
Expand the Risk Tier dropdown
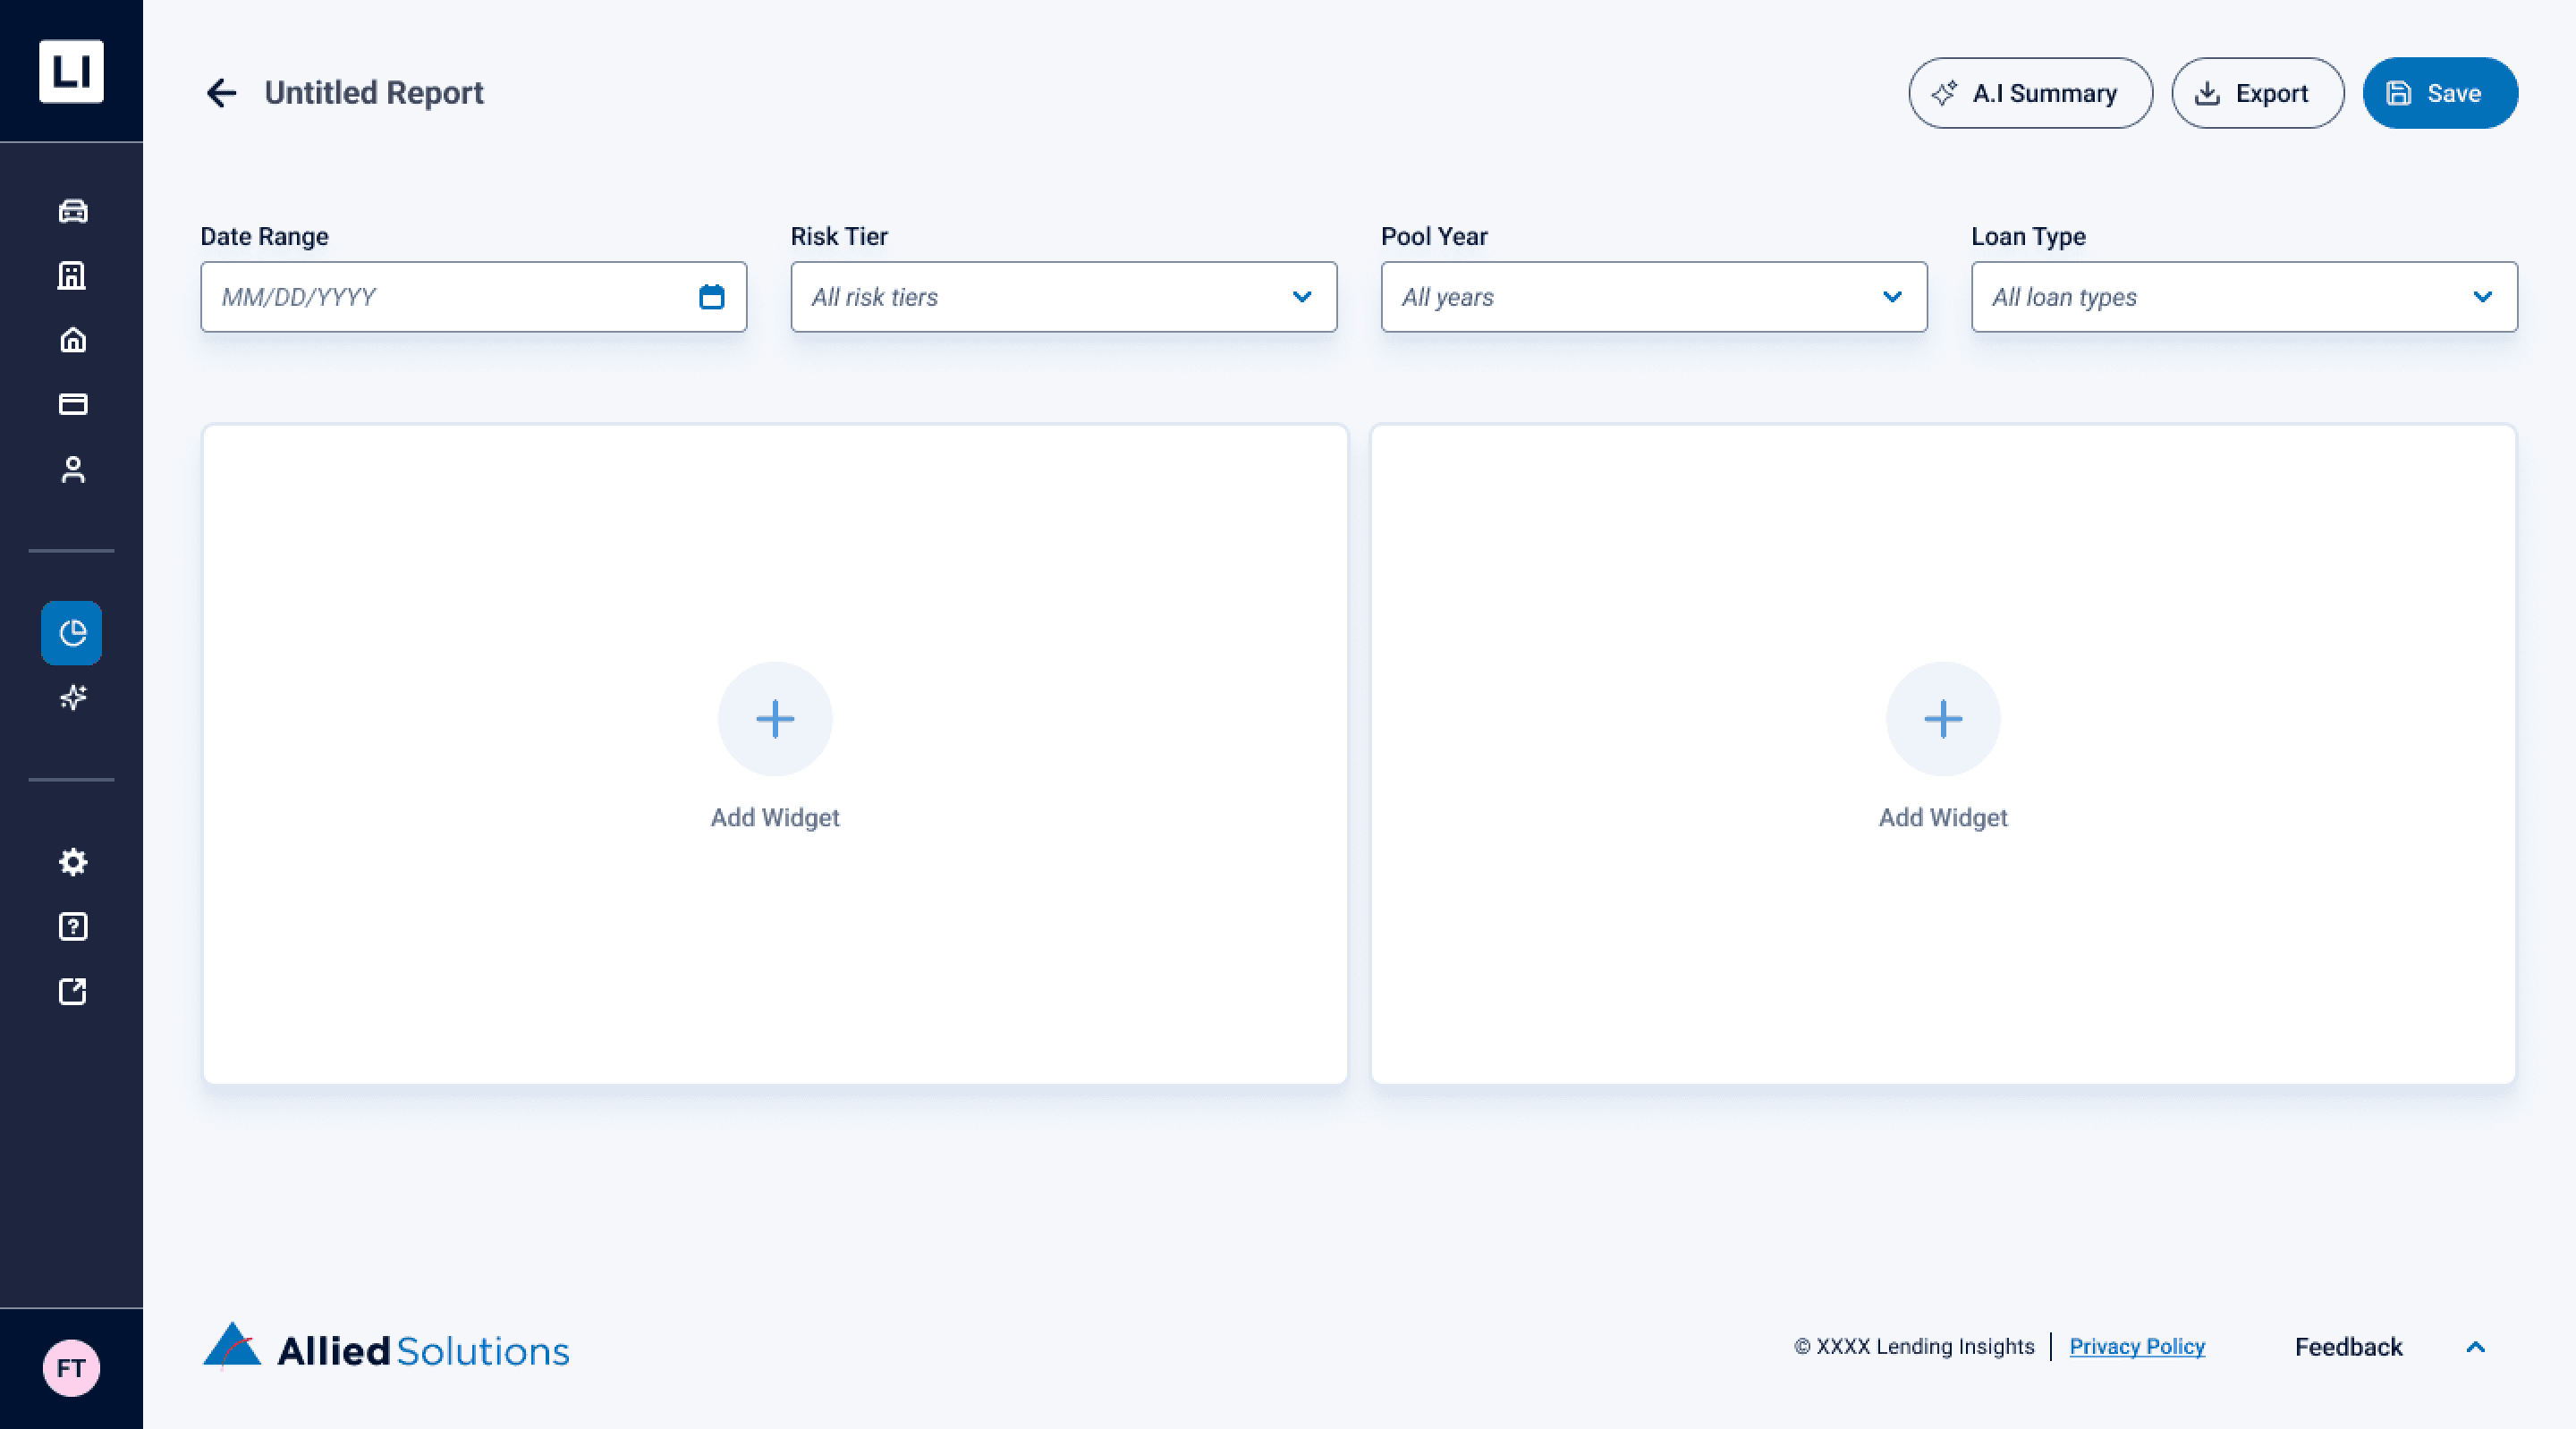1063,297
